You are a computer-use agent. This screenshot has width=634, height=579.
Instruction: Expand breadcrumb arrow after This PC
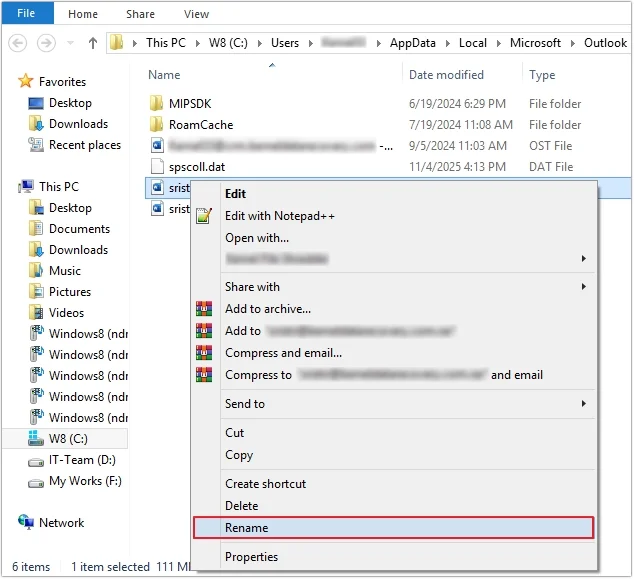pos(198,43)
